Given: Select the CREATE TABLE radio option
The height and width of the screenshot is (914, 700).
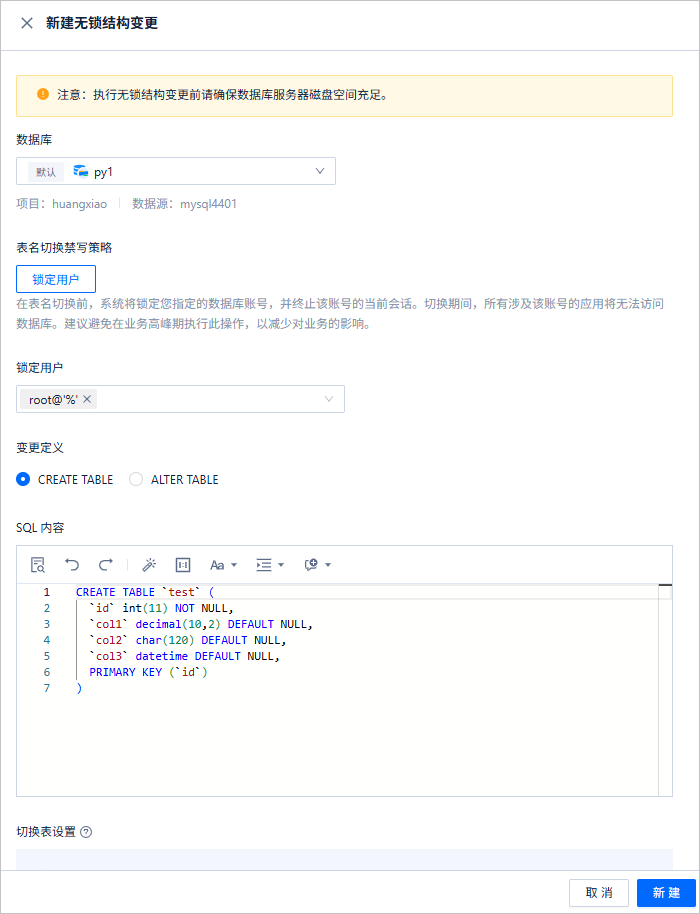Looking at the screenshot, I should (23, 480).
